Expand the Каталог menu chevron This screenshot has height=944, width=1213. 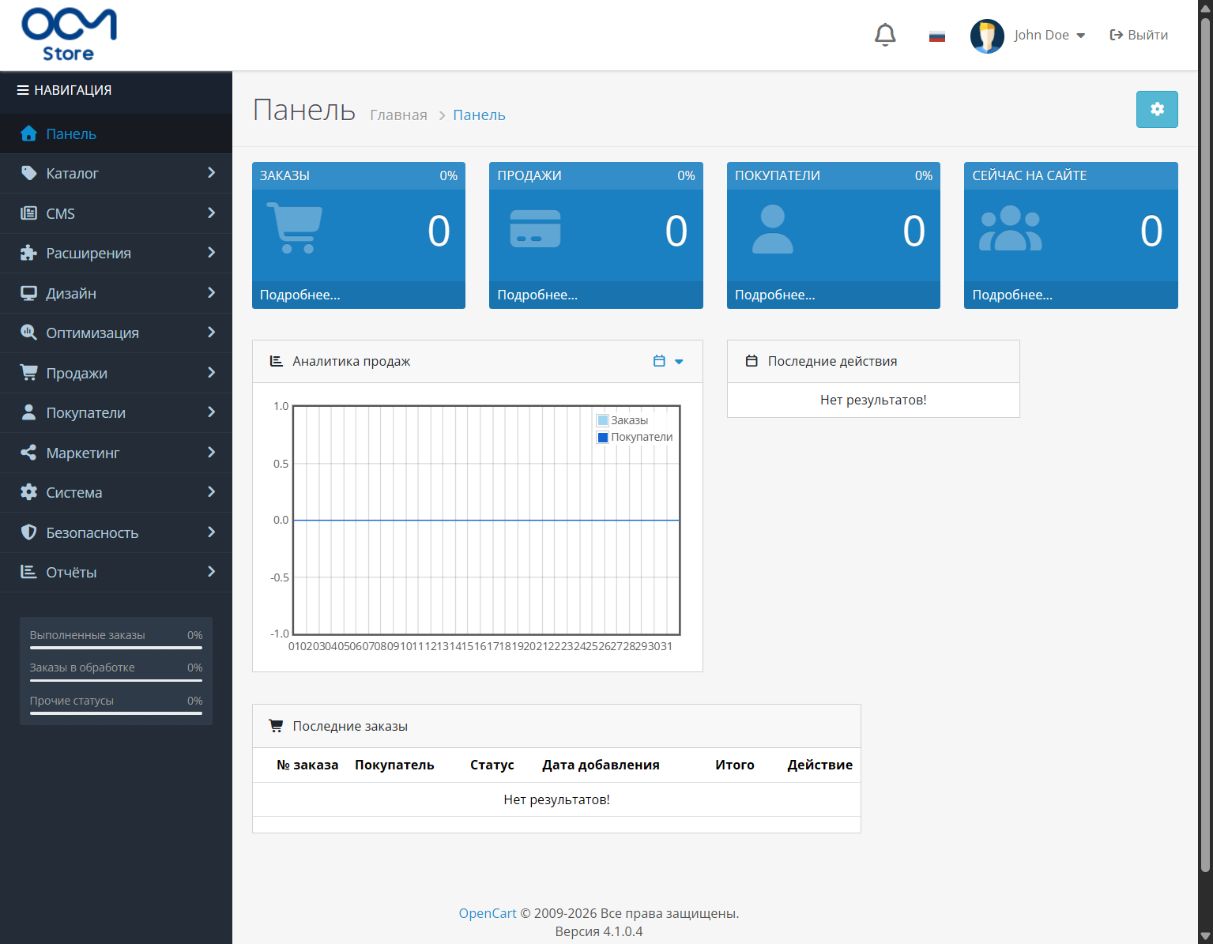(x=211, y=173)
